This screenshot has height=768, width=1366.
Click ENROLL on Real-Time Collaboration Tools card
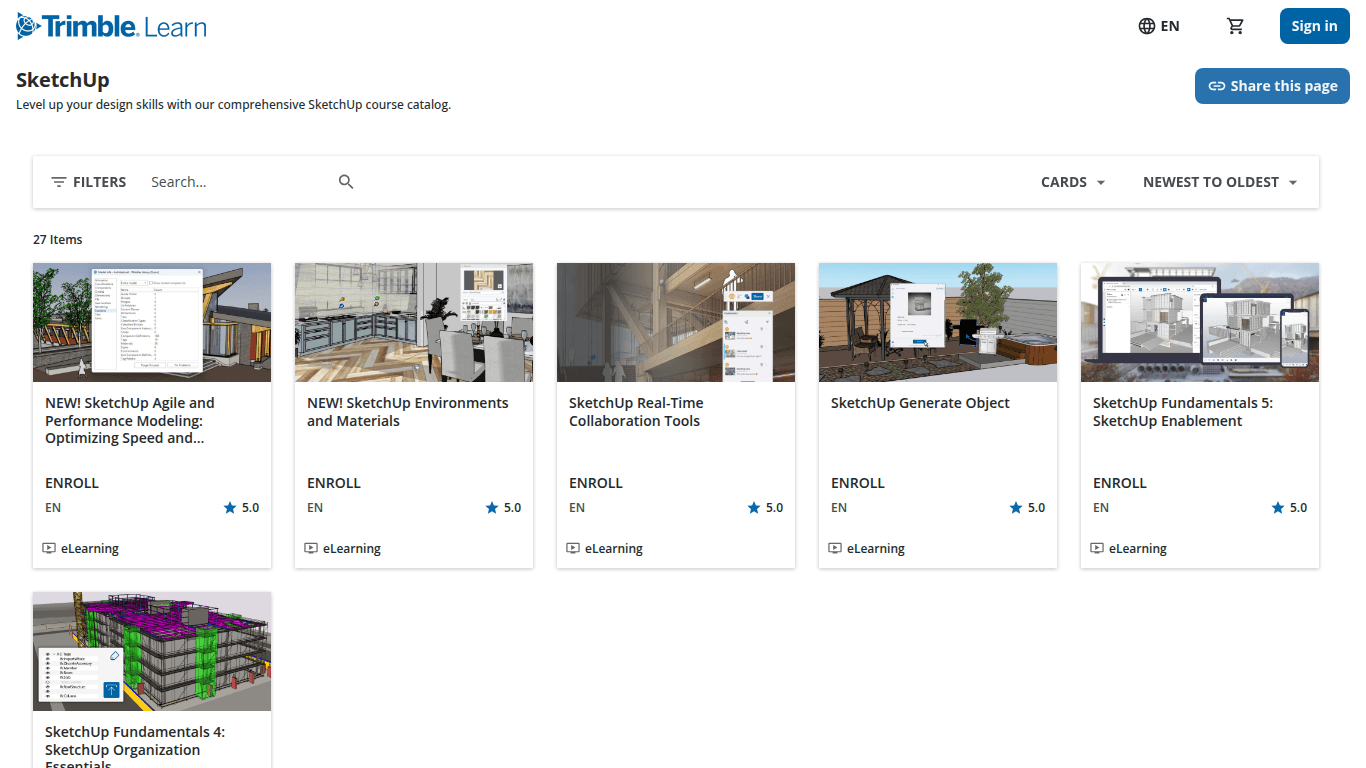tap(596, 483)
